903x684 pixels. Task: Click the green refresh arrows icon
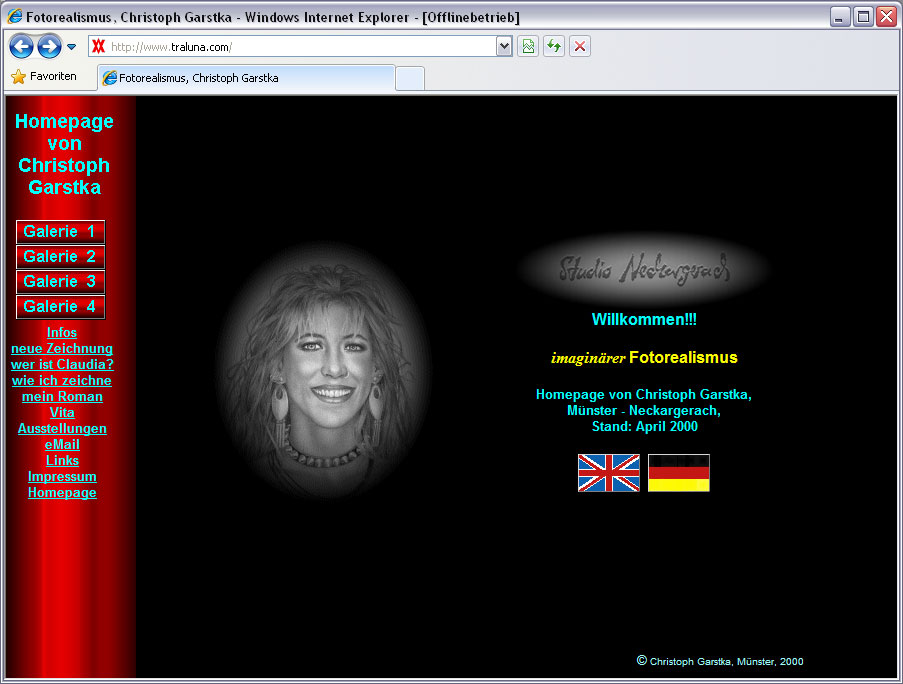554,47
